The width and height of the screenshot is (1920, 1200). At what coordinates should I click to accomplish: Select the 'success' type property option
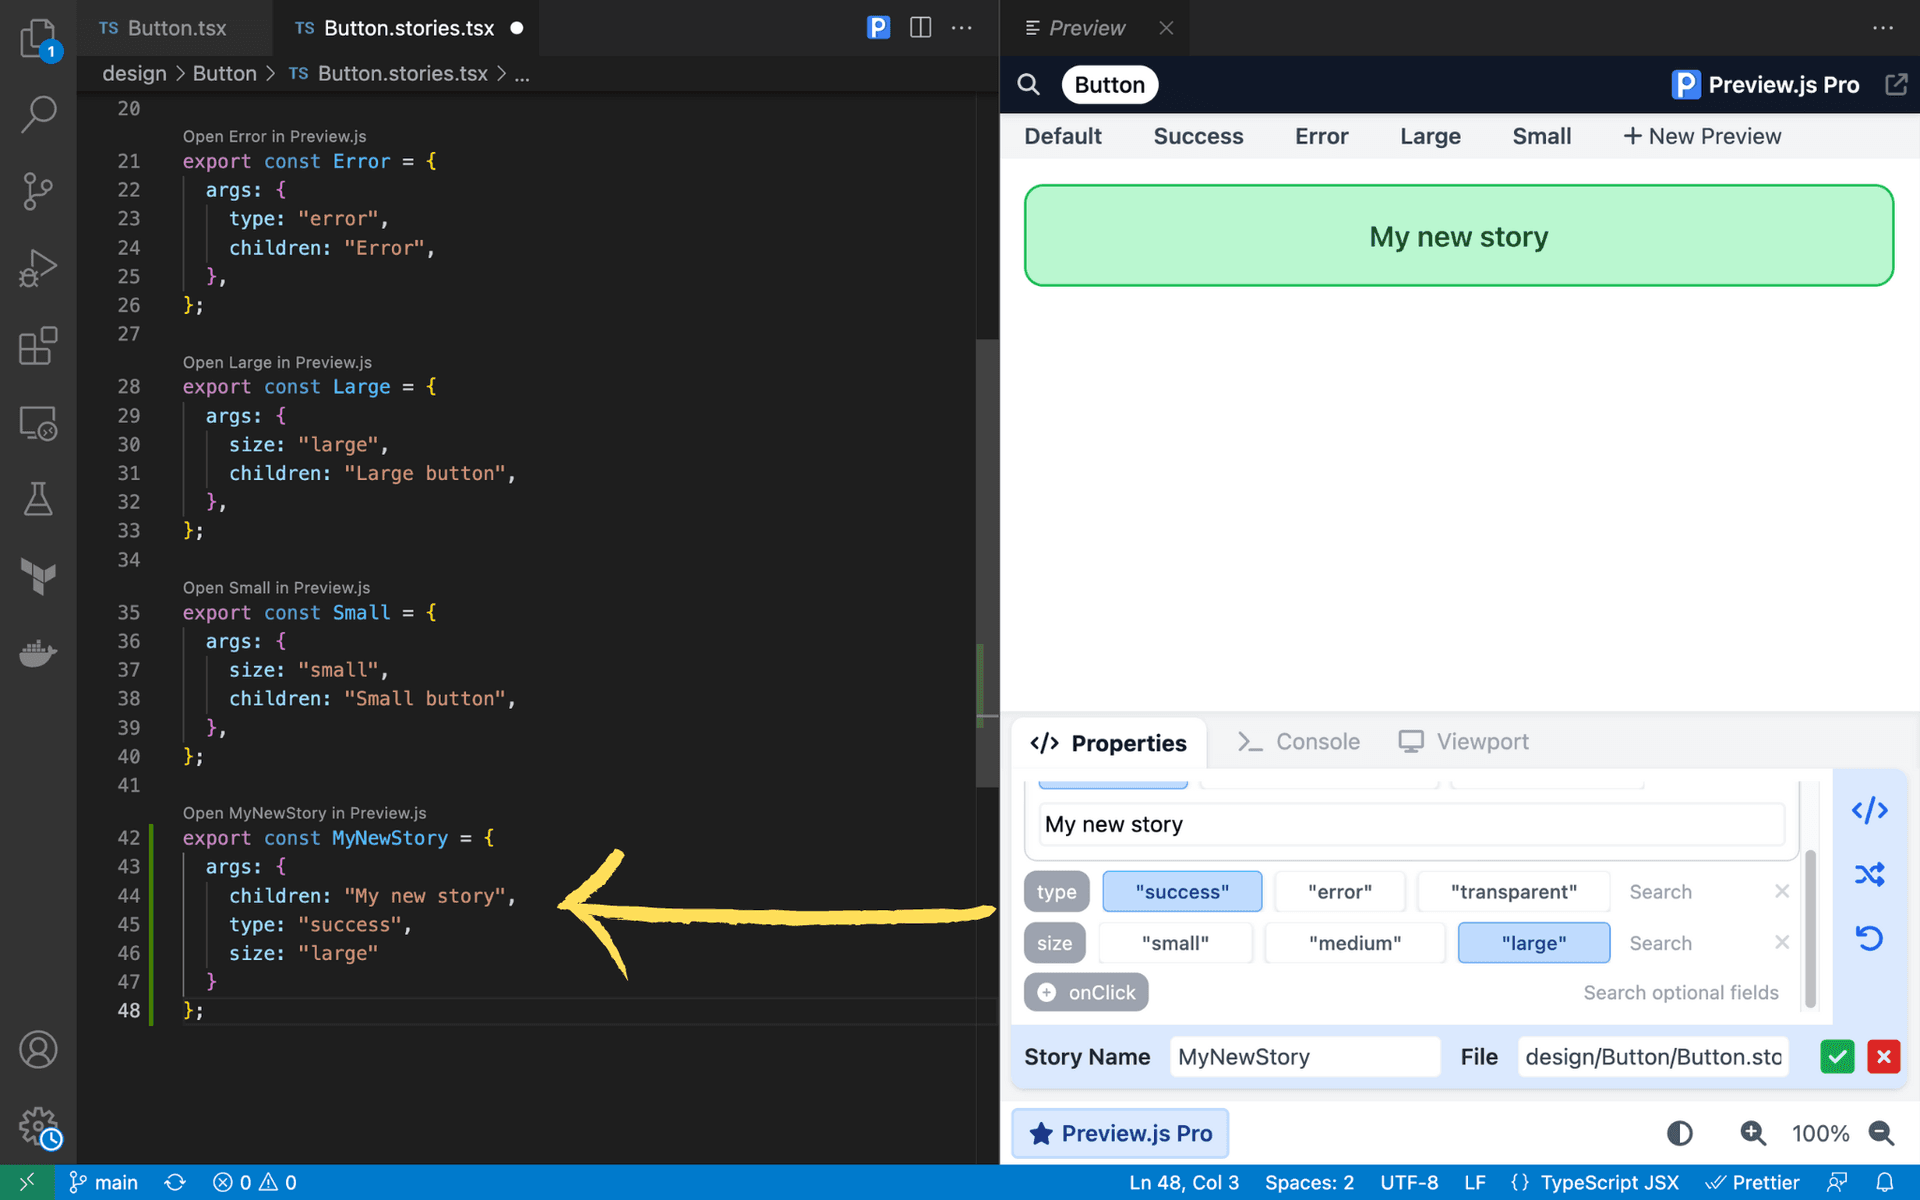[x=1182, y=890]
